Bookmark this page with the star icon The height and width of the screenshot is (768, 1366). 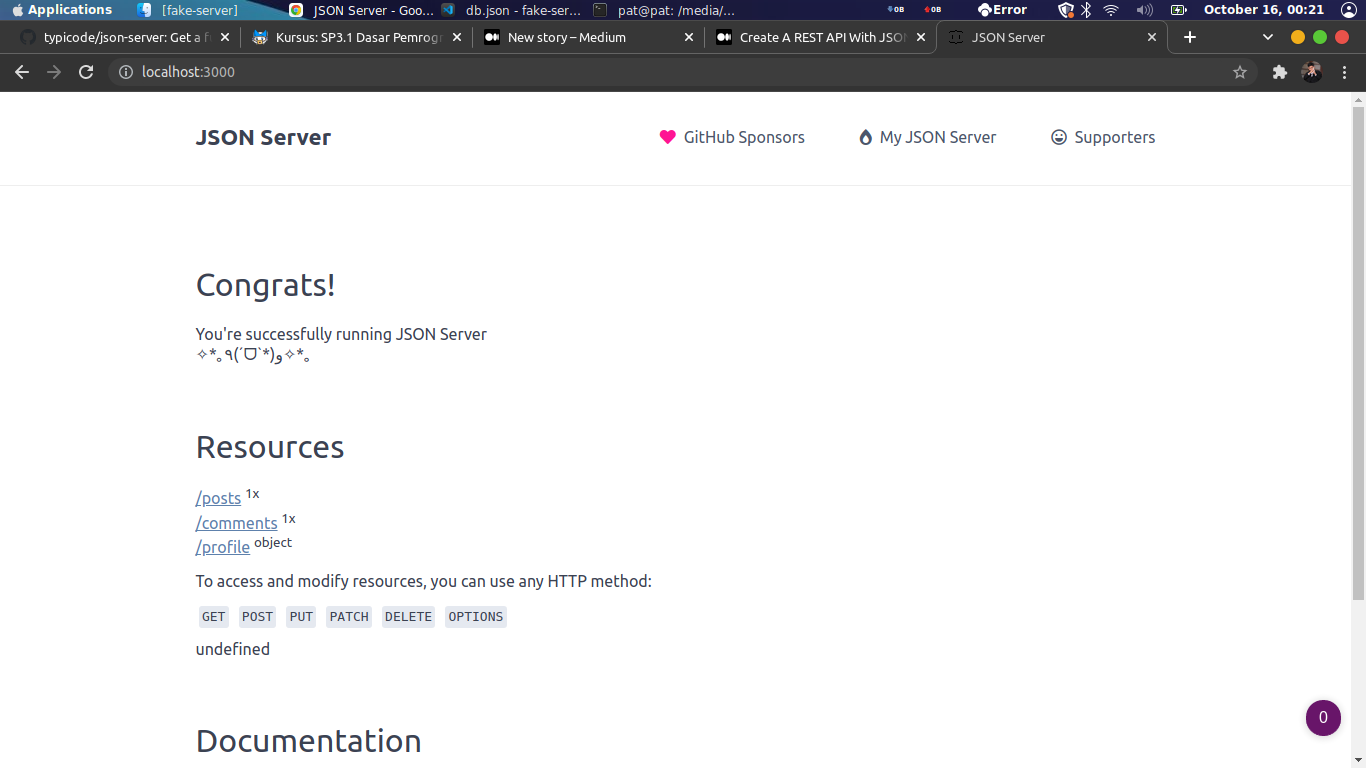tap(1240, 72)
